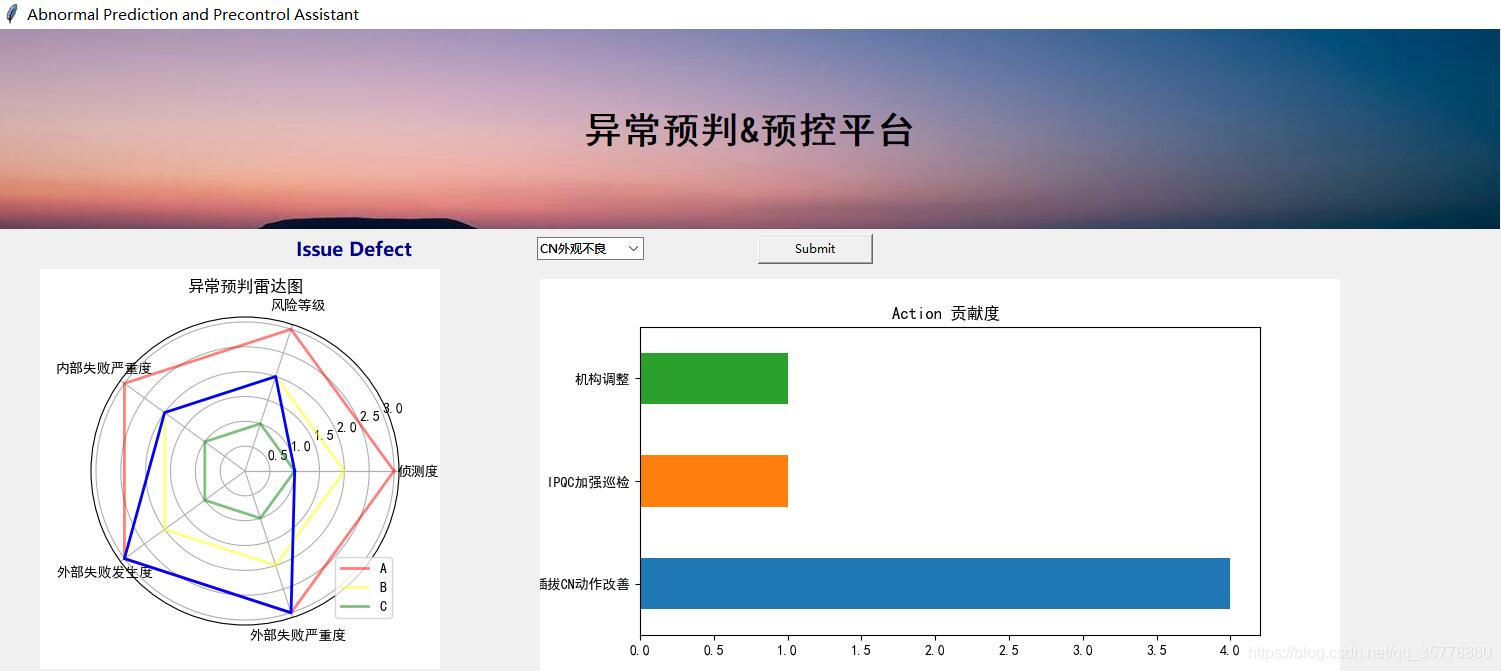The width and height of the screenshot is (1501, 671).
Task: Click the 外部失败严重度 radar axis label
Action: (298, 635)
